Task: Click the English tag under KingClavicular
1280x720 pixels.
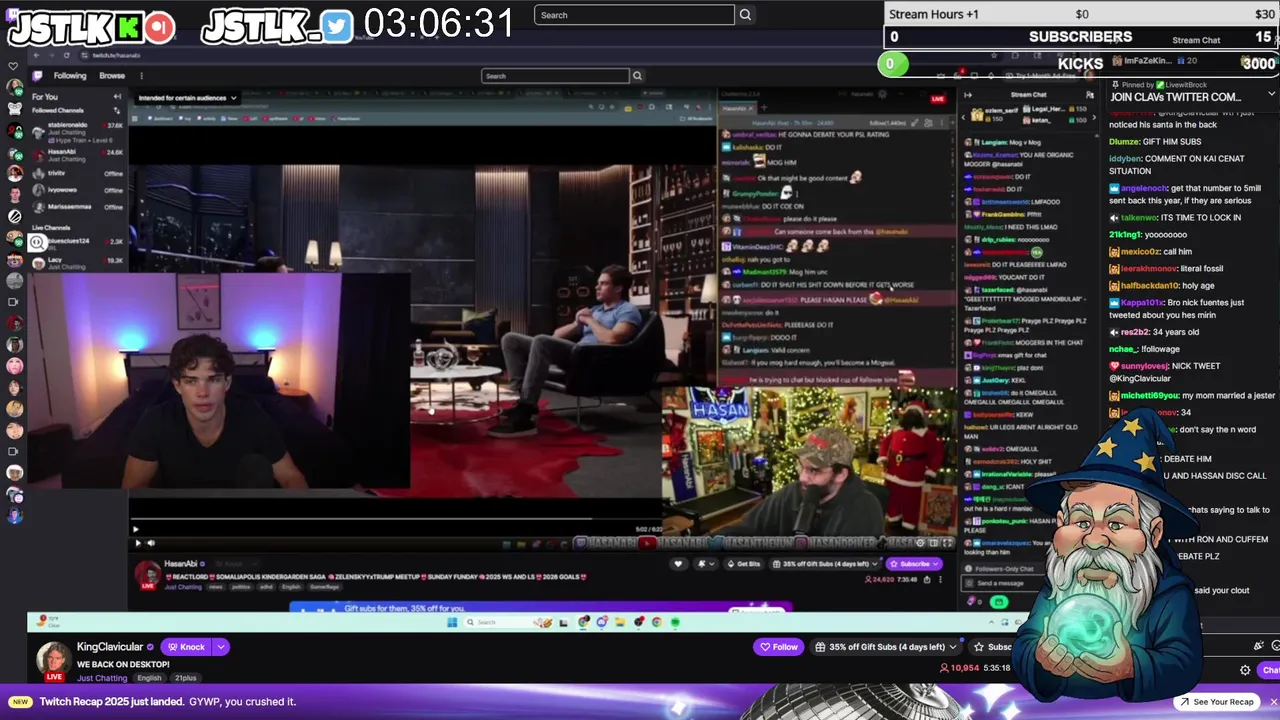Action: [149, 678]
